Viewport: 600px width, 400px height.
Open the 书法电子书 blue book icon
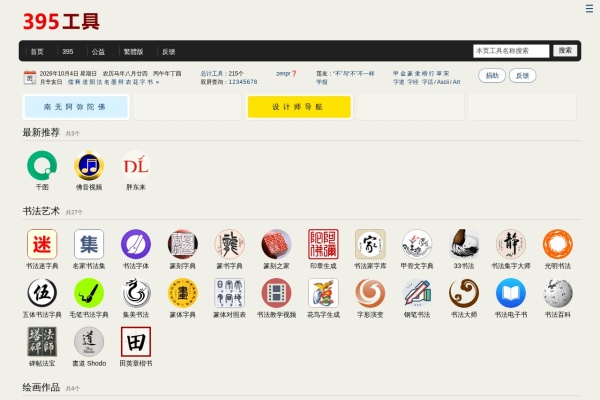pos(511,293)
